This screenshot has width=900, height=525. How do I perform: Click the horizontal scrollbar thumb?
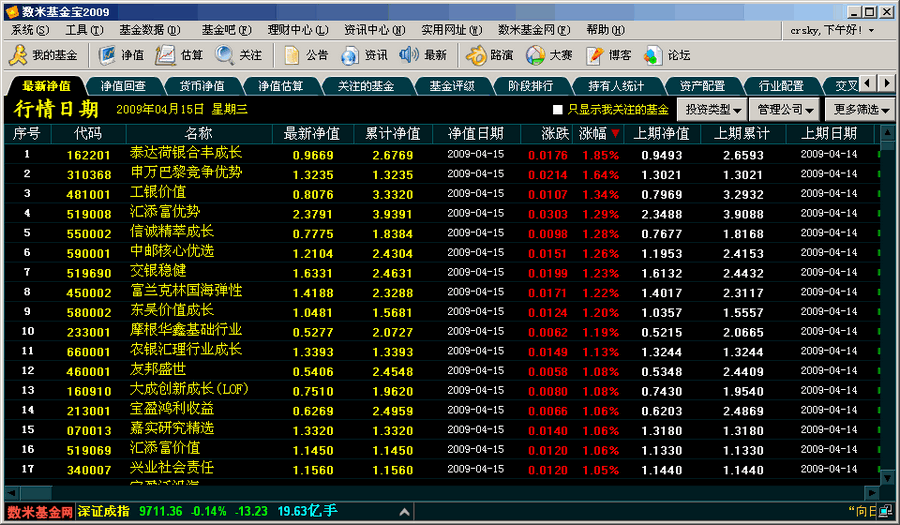[36, 493]
